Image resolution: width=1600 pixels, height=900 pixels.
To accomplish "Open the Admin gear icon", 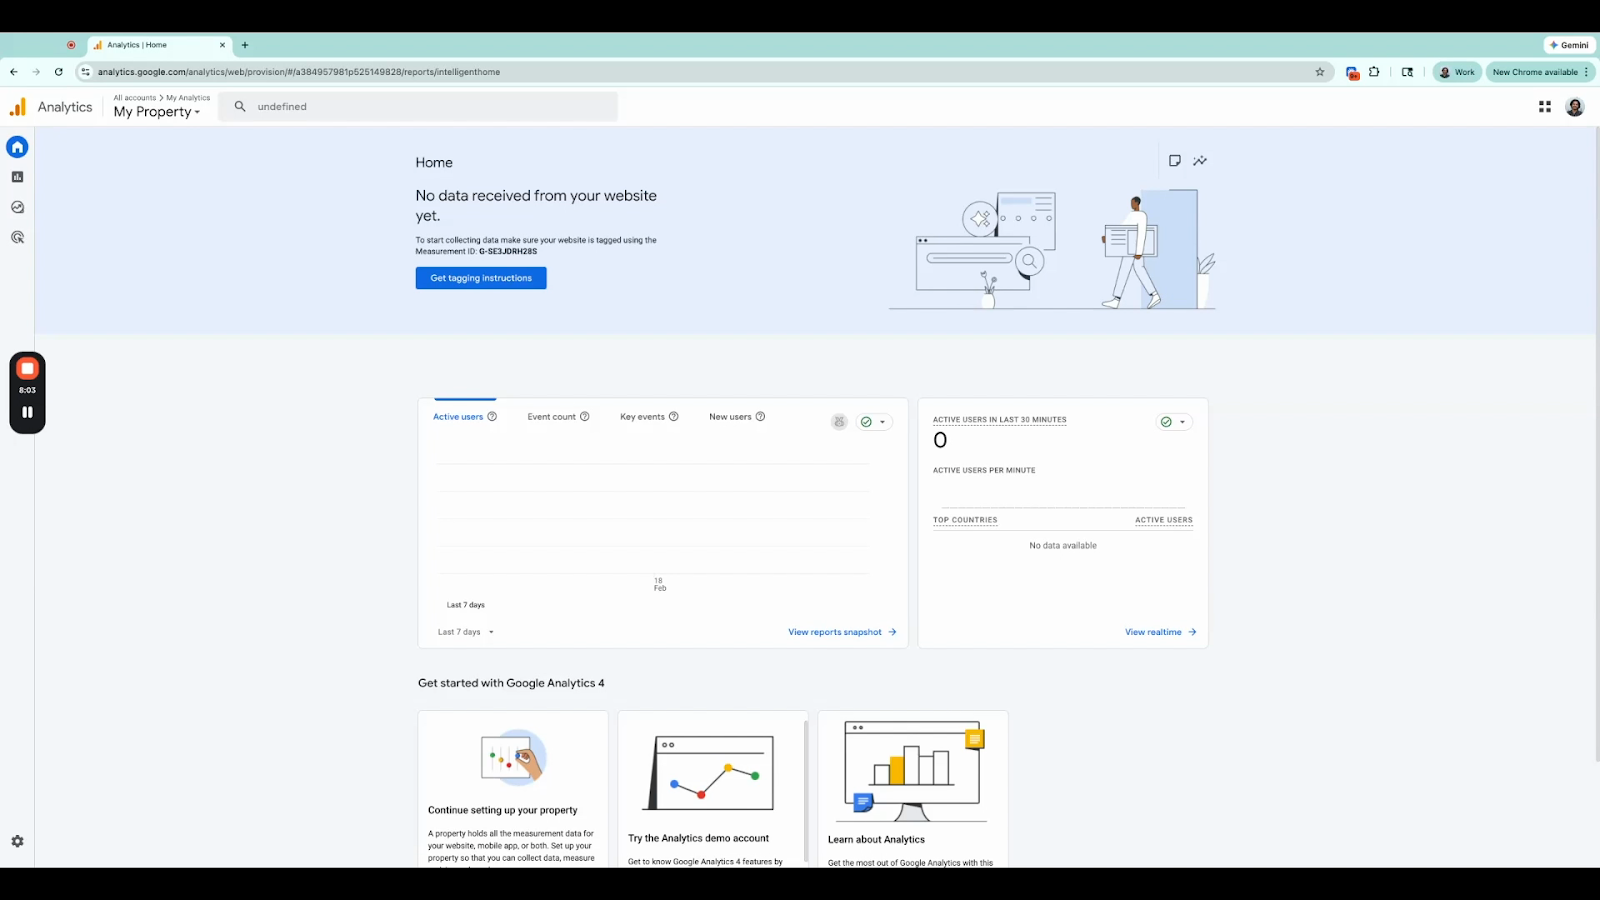I will 17,842.
